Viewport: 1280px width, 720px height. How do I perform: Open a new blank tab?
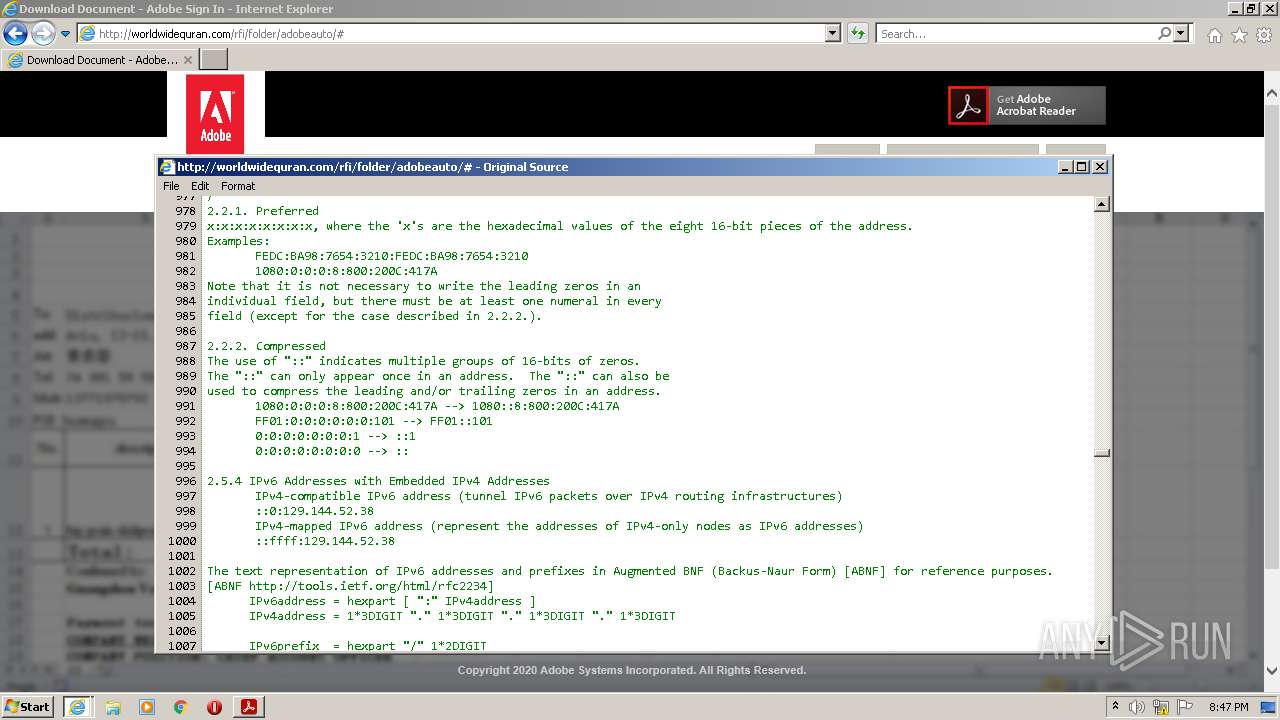[214, 60]
